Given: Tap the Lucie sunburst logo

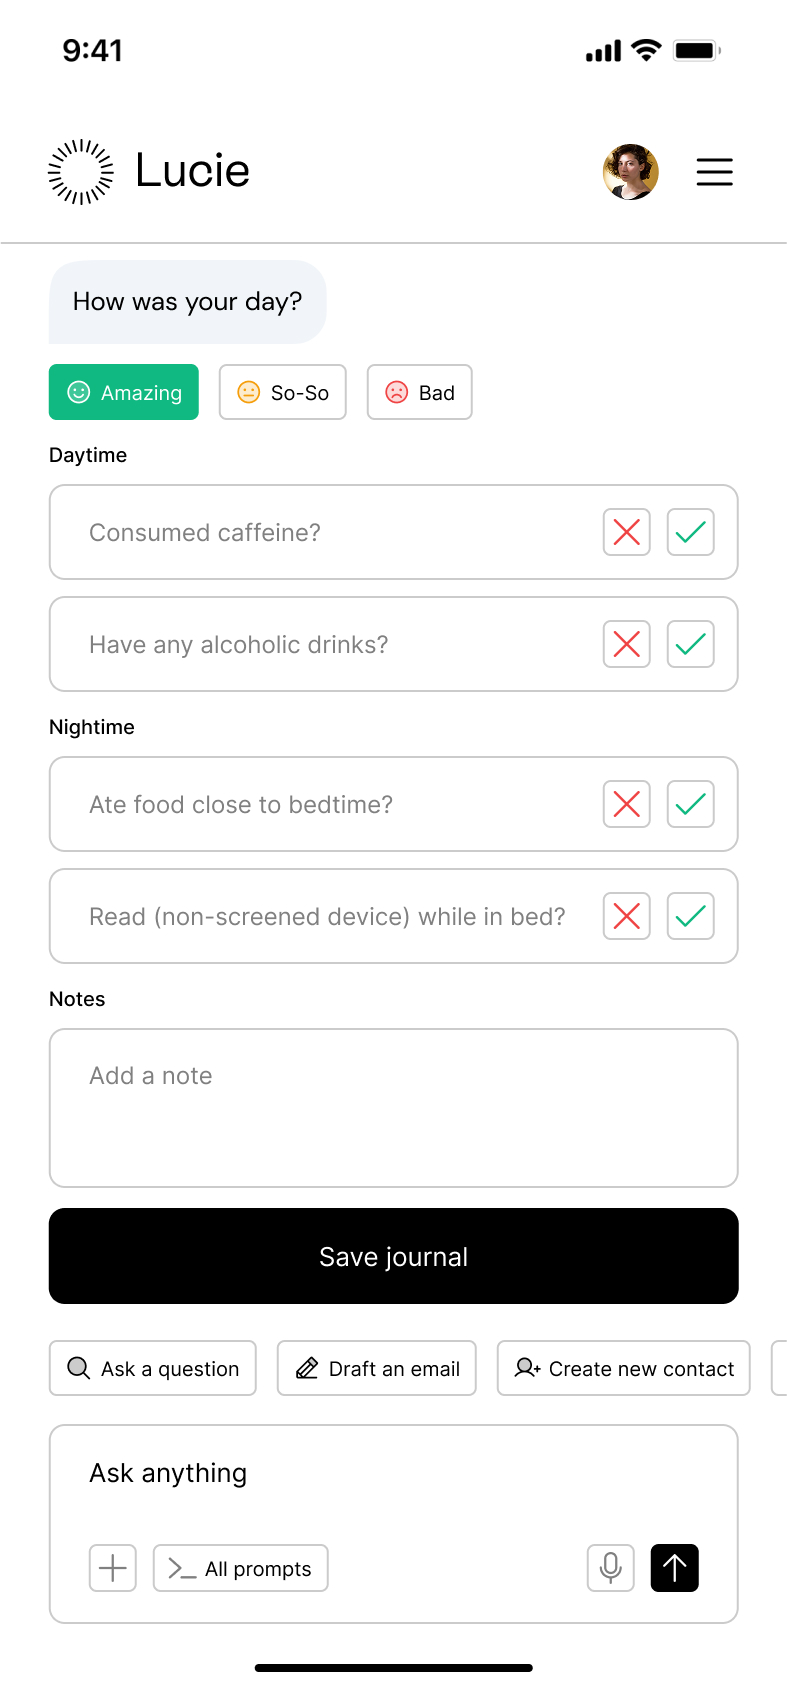Looking at the screenshot, I should coord(81,172).
